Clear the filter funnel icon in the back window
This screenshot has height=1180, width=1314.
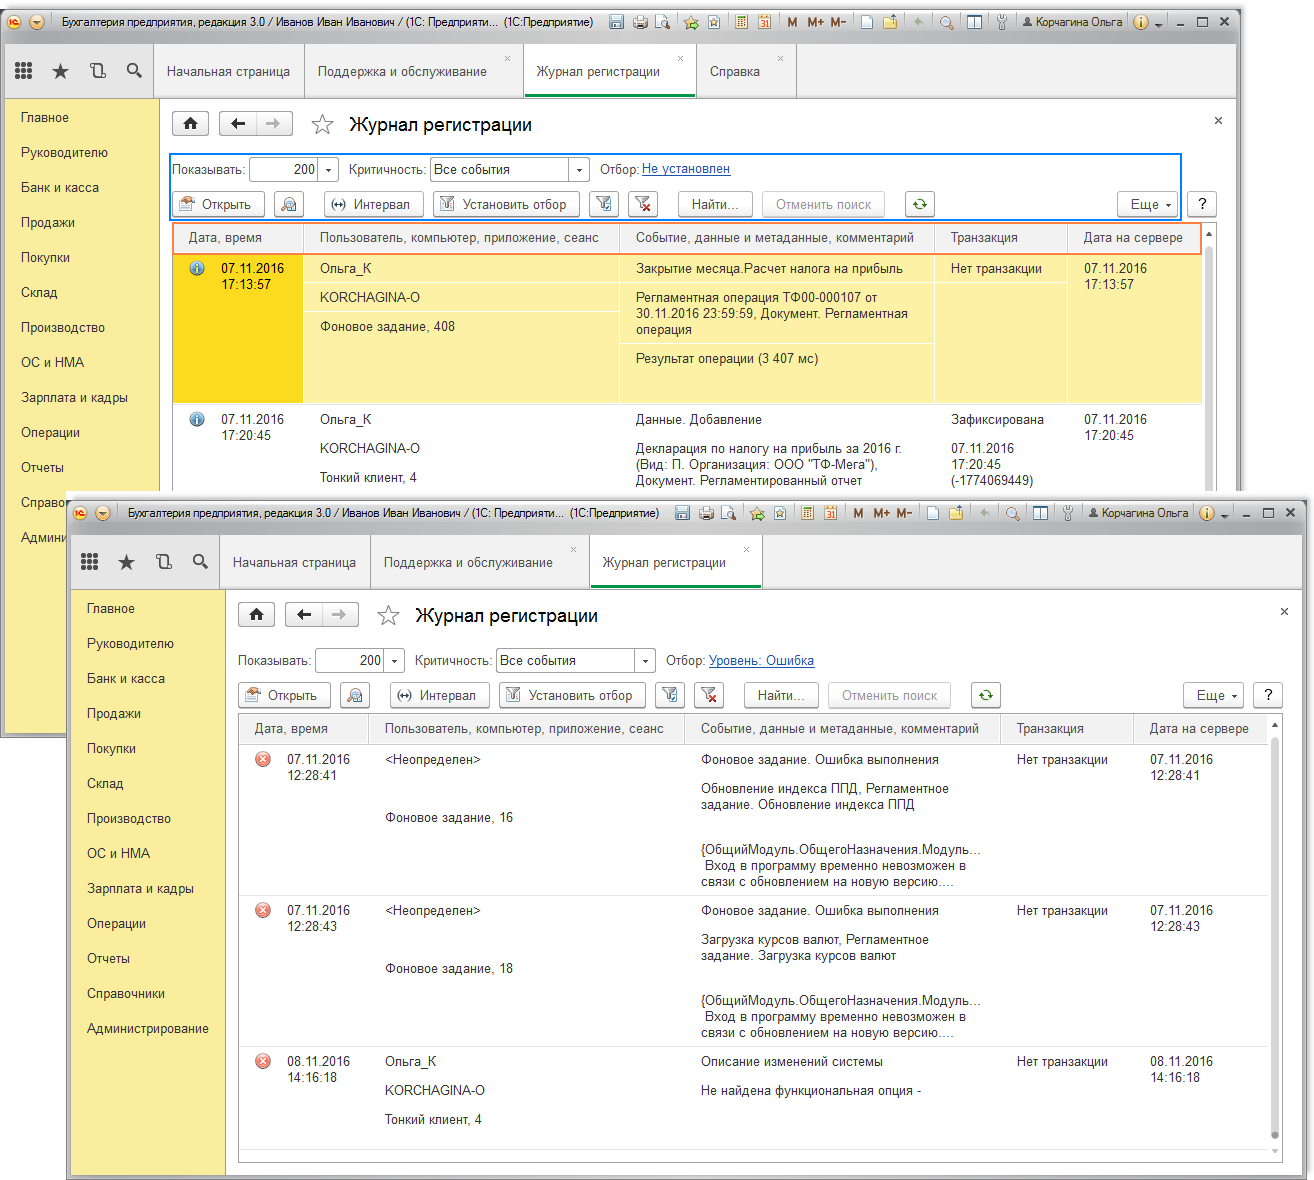(x=643, y=204)
